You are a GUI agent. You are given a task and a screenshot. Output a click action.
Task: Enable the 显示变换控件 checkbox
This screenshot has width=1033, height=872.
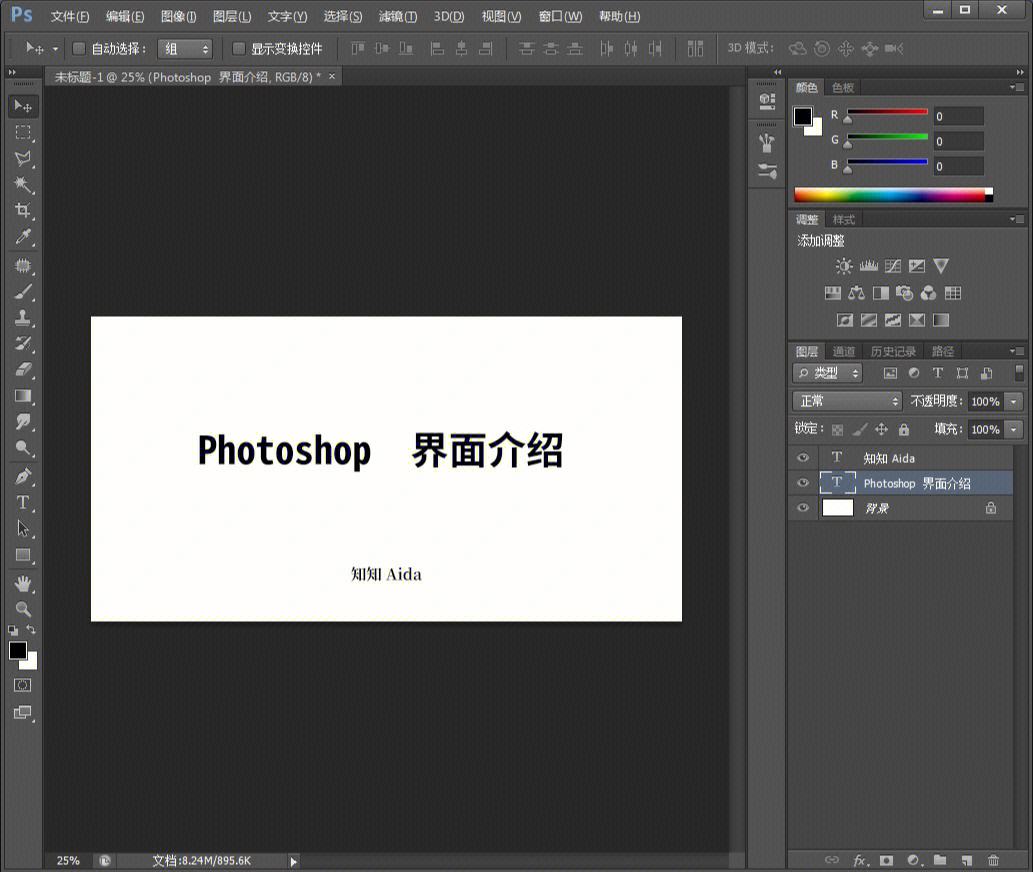point(238,48)
